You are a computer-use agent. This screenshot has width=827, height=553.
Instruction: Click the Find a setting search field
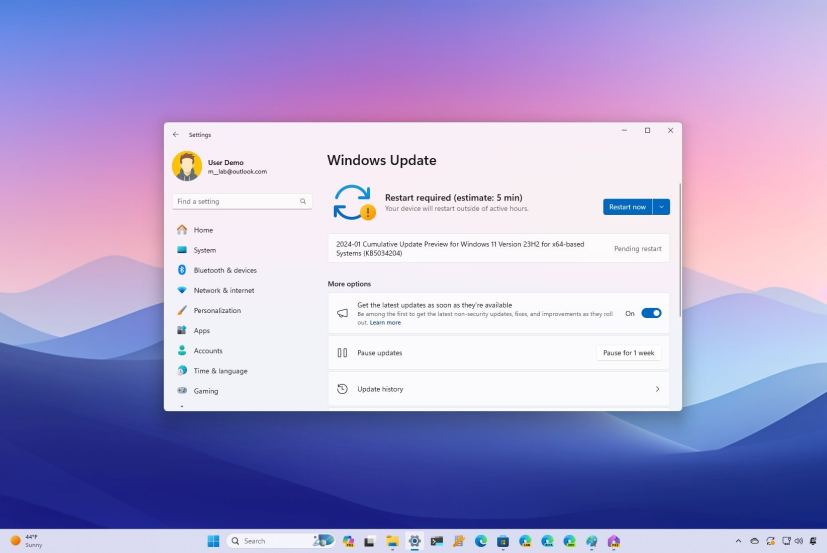[236, 201]
